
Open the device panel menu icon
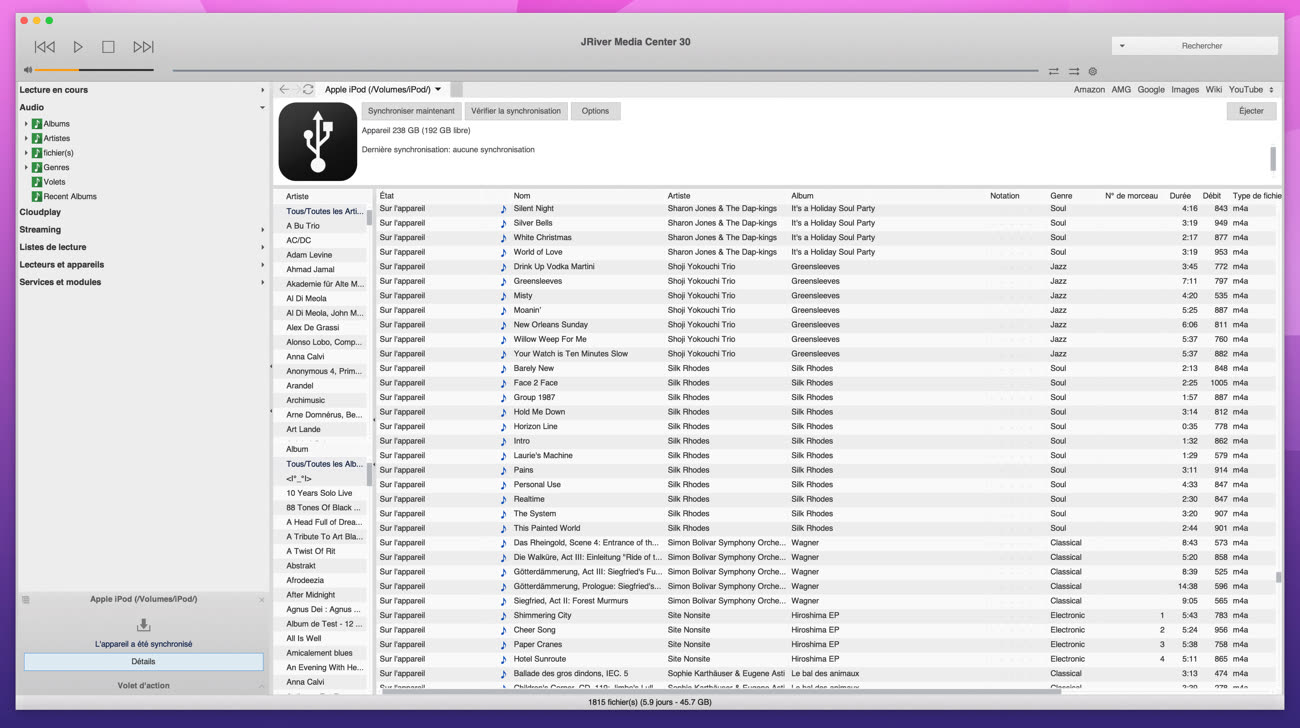[26, 600]
